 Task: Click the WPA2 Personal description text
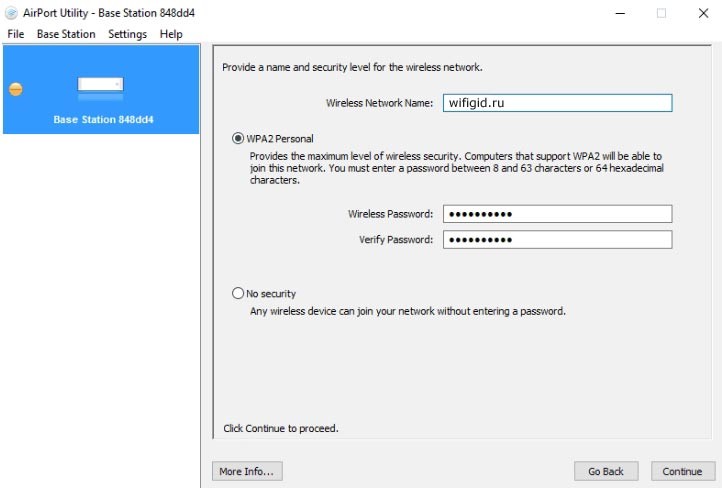click(456, 168)
